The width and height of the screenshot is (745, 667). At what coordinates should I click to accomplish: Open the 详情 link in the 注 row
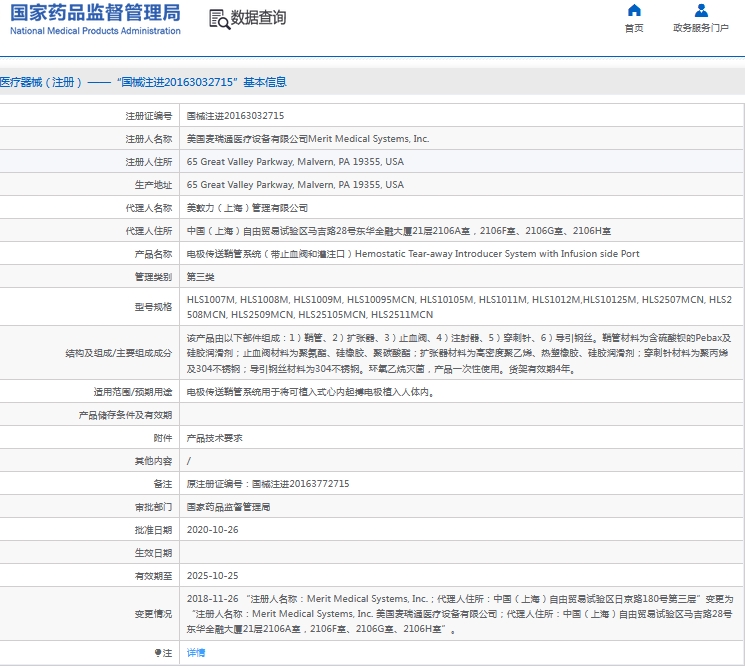(x=196, y=653)
